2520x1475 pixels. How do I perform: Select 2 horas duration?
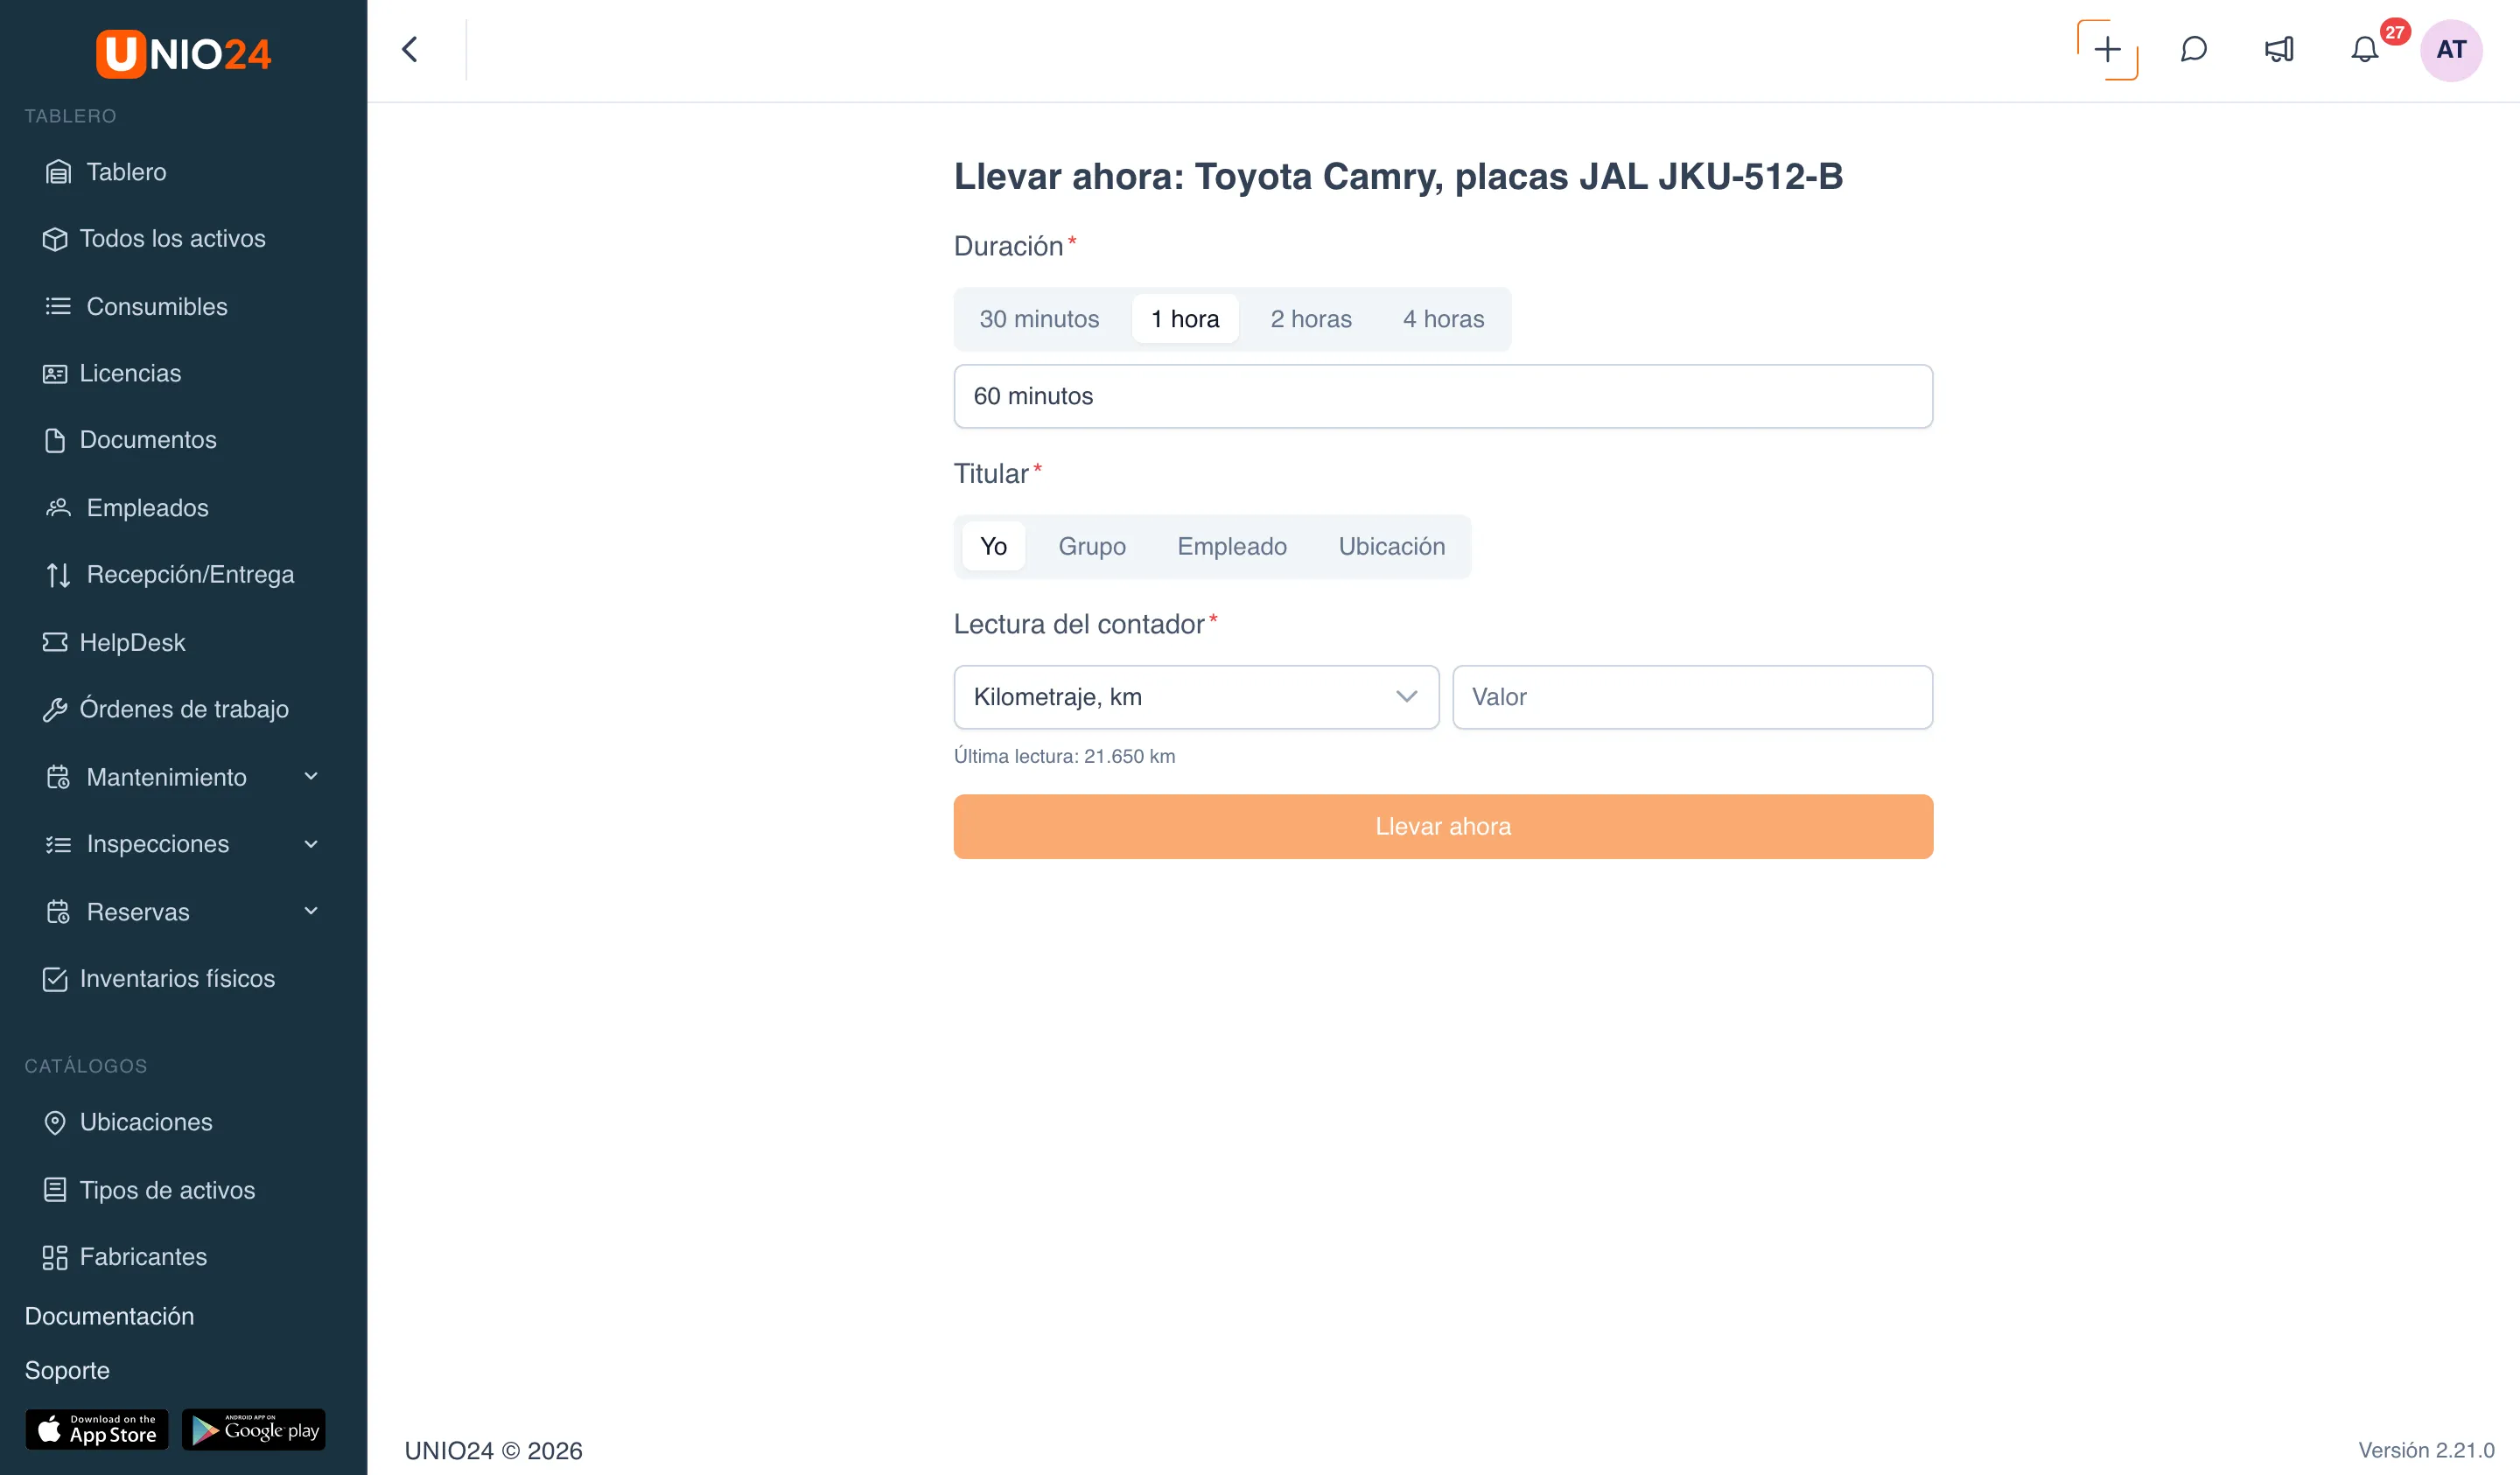coord(1310,319)
